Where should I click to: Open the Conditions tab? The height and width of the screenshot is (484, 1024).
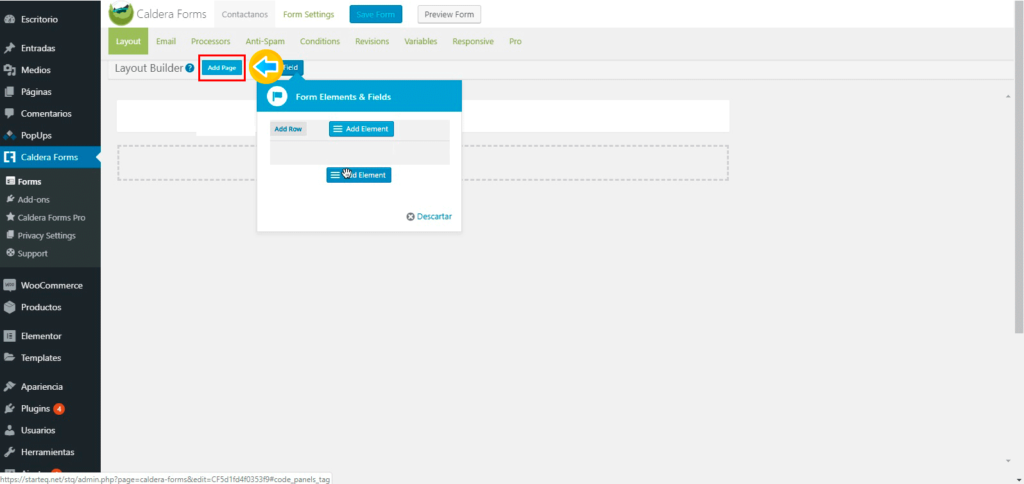coord(320,42)
